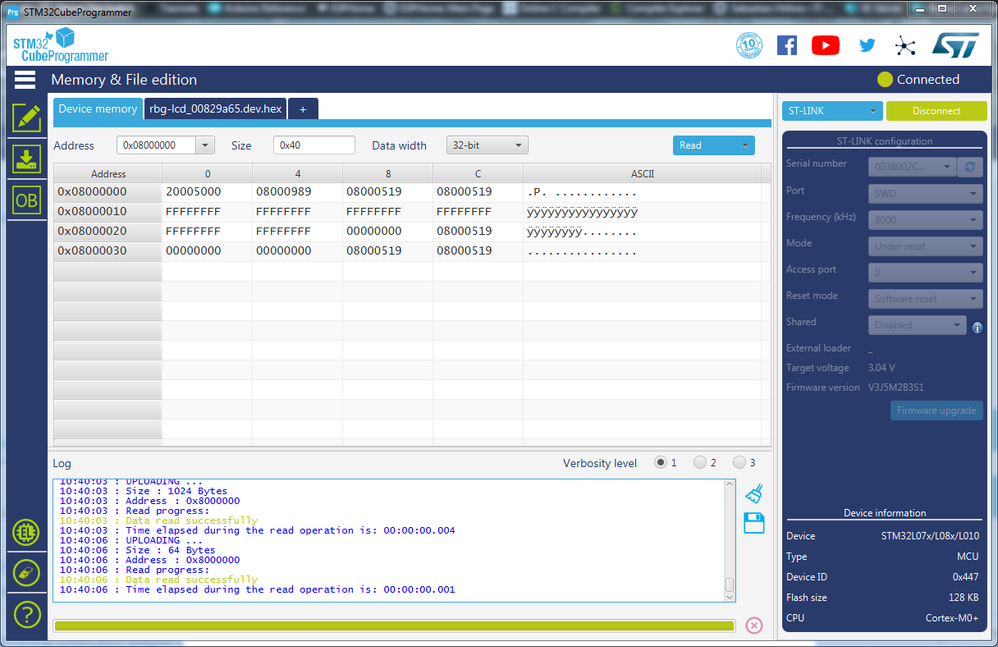
Task: Cancel operation with red X icon
Action: coord(754,625)
